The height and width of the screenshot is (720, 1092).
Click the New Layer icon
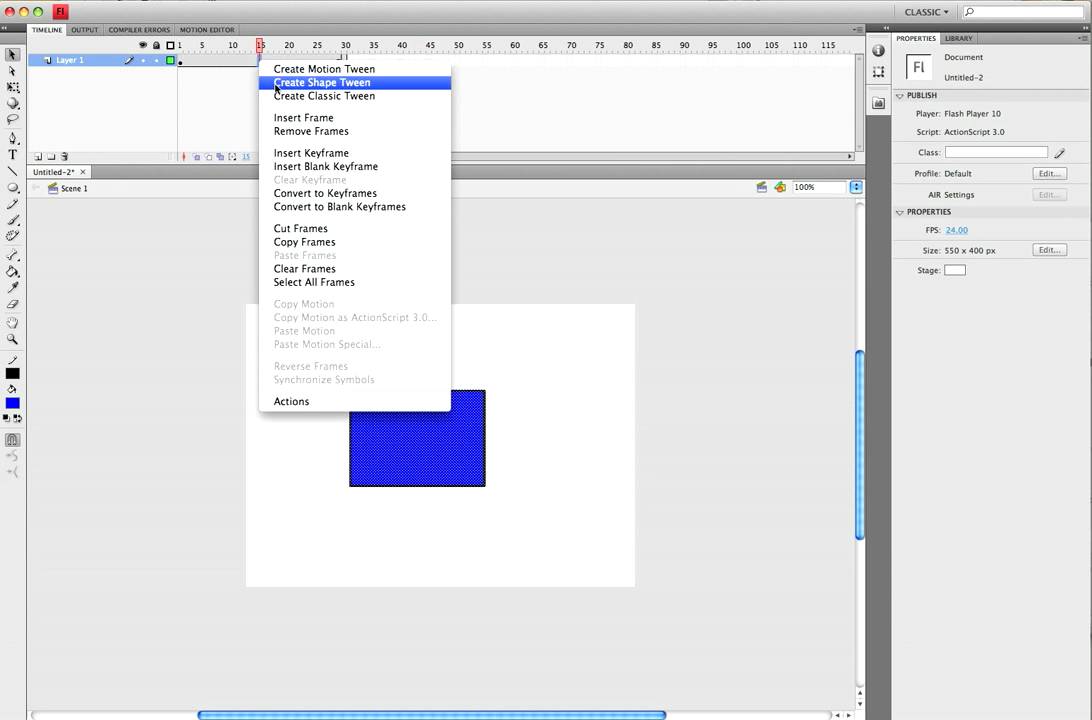click(x=38, y=157)
